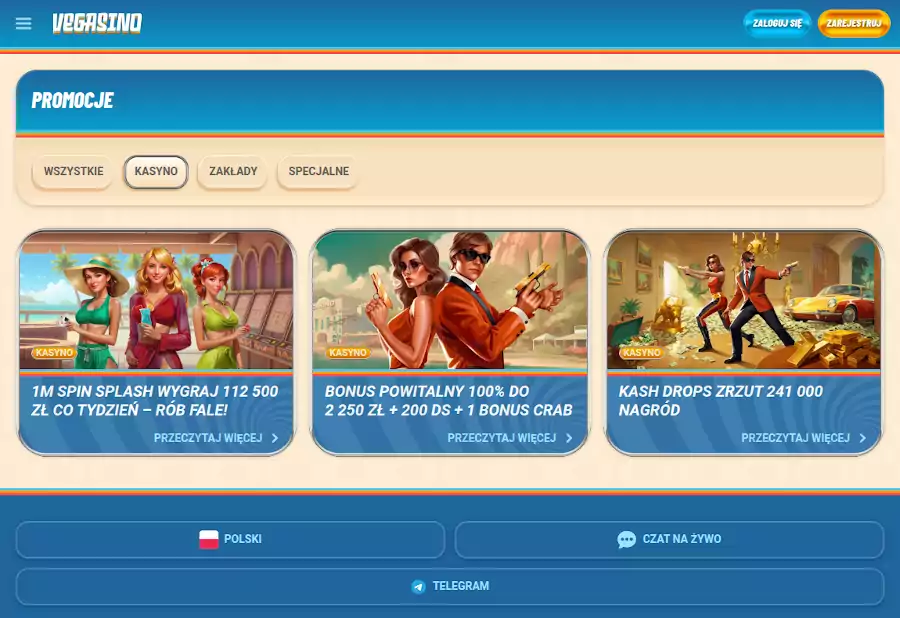Click the Zaloguj się button
900x618 pixels.
click(x=777, y=23)
